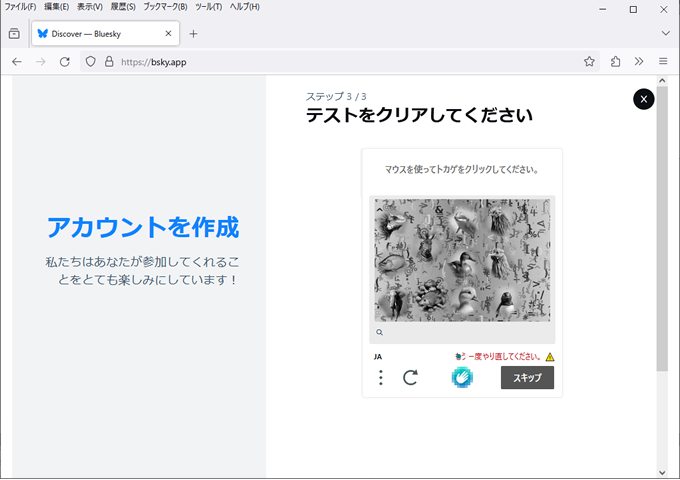Viewport: 680px width, 480px height.
Task: Go back to previous page
Action: pos(16,62)
